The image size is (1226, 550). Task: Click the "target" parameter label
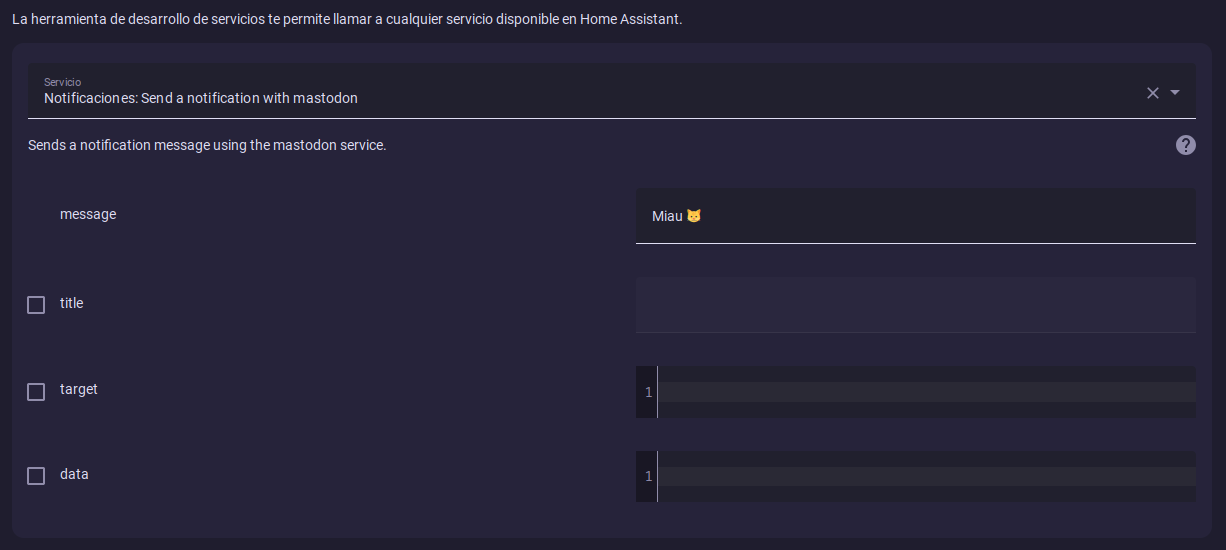pyautogui.click(x=79, y=389)
